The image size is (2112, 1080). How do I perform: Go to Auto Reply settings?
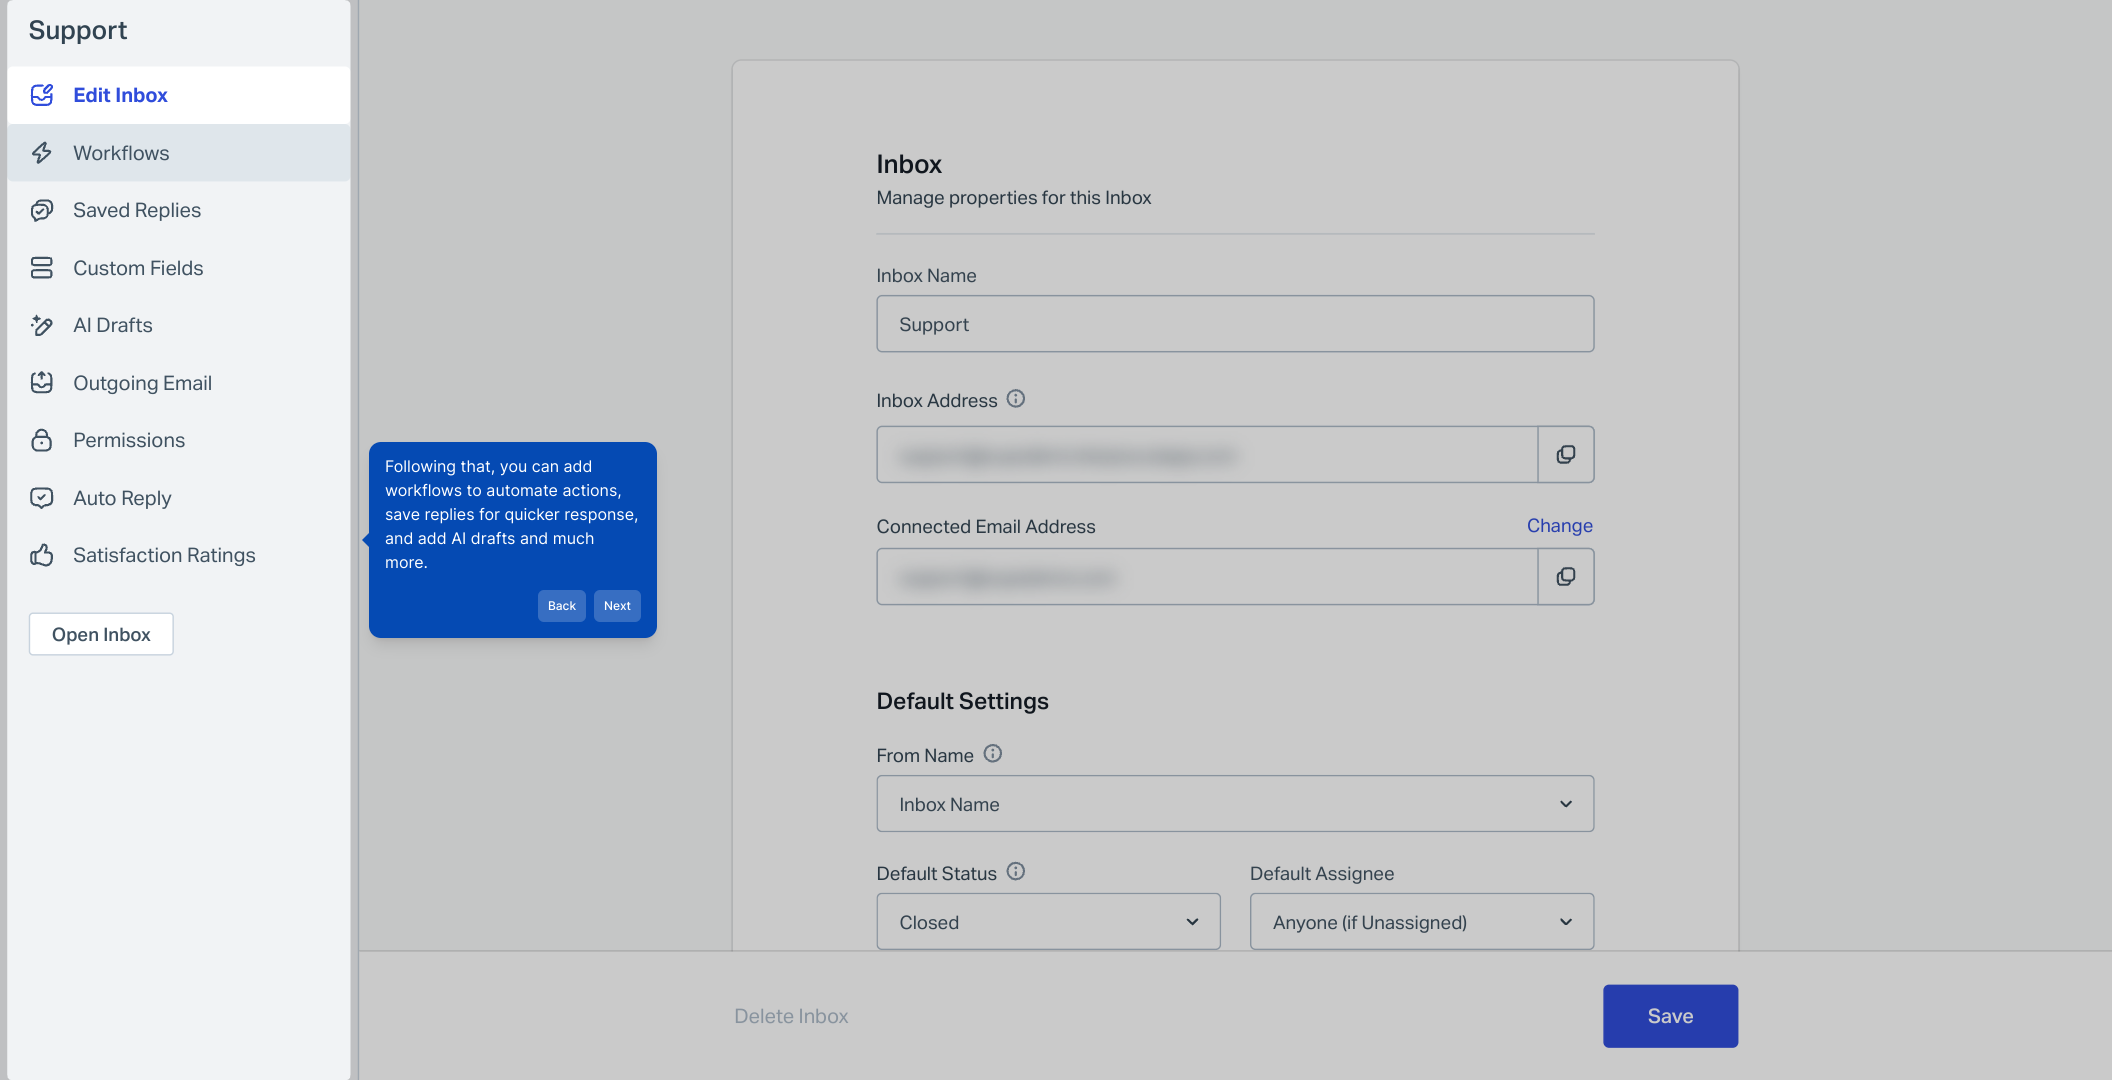(179, 498)
